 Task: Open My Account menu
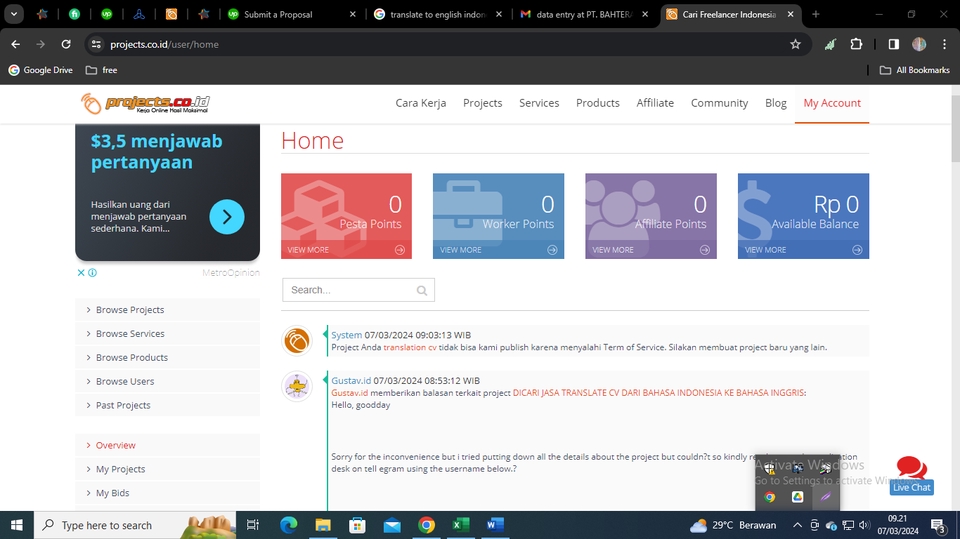(x=832, y=103)
